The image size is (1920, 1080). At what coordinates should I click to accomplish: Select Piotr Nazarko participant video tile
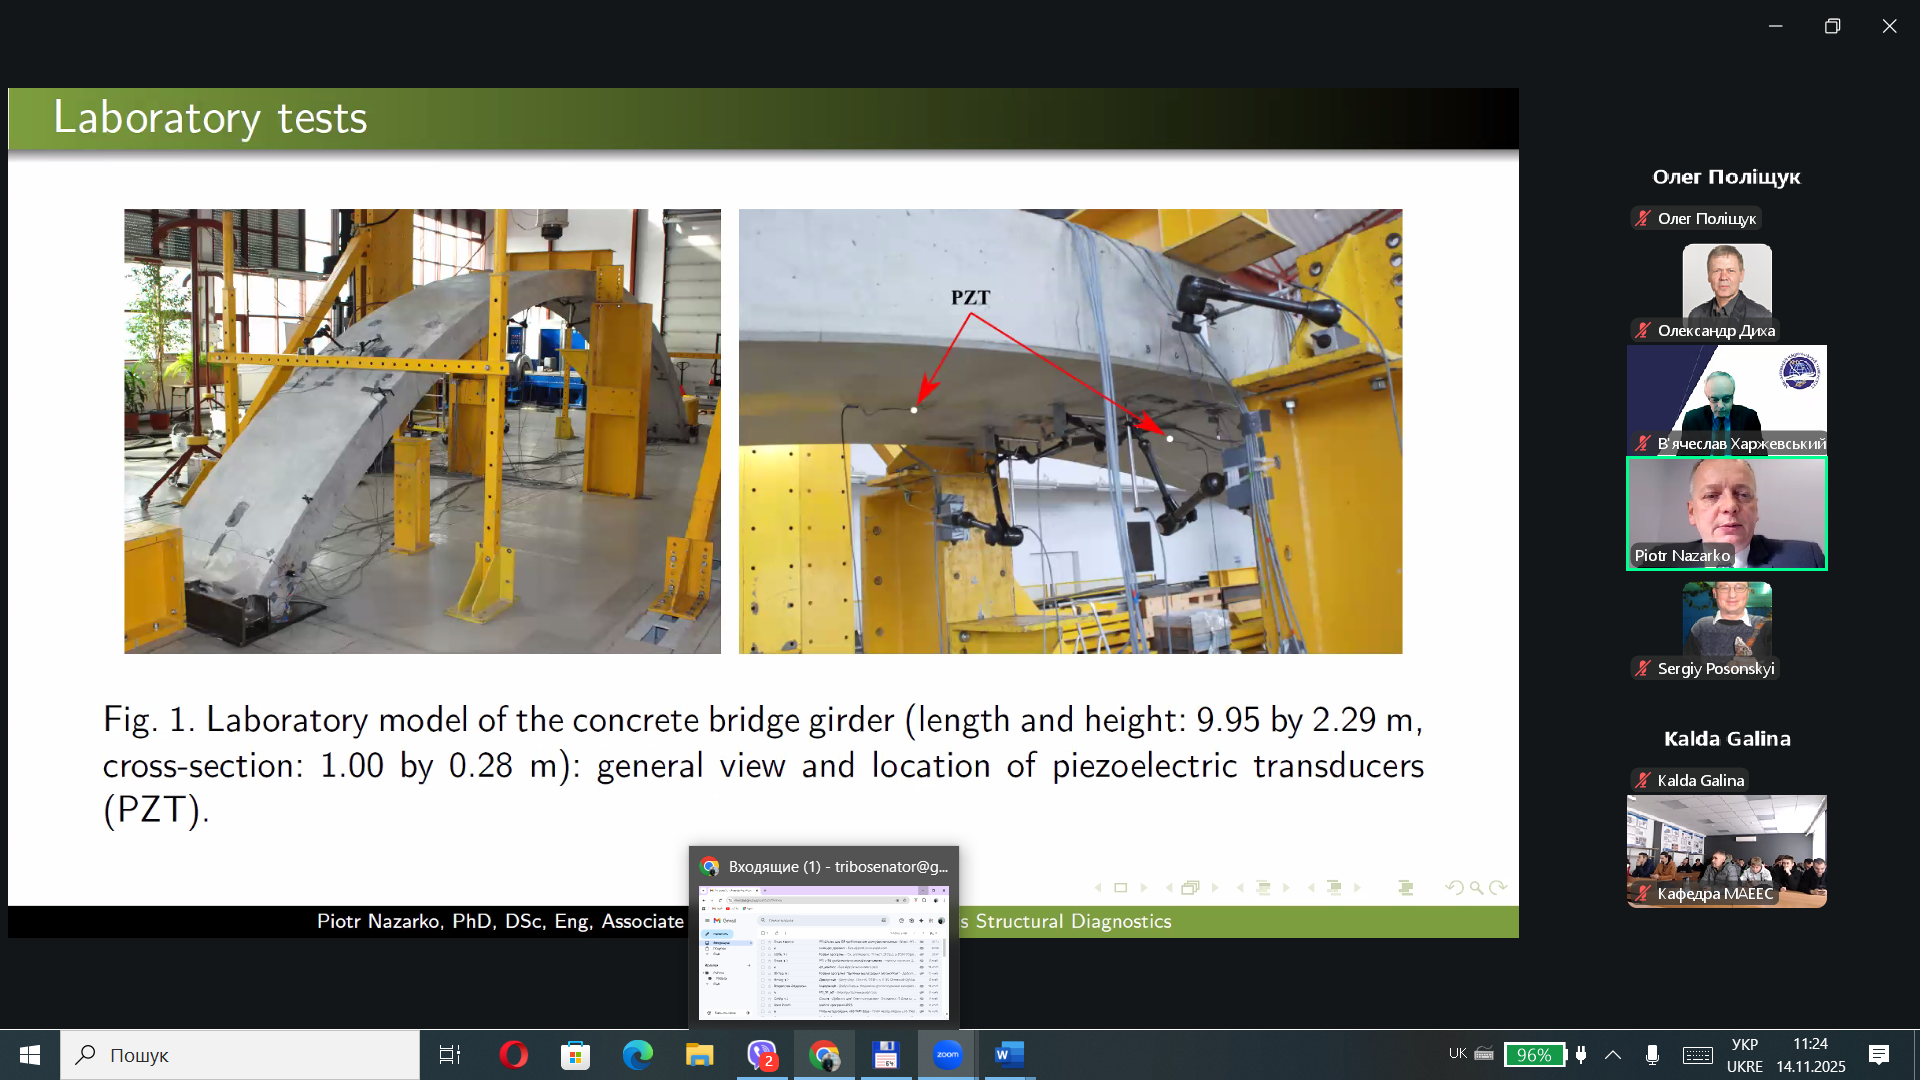[x=1726, y=513]
